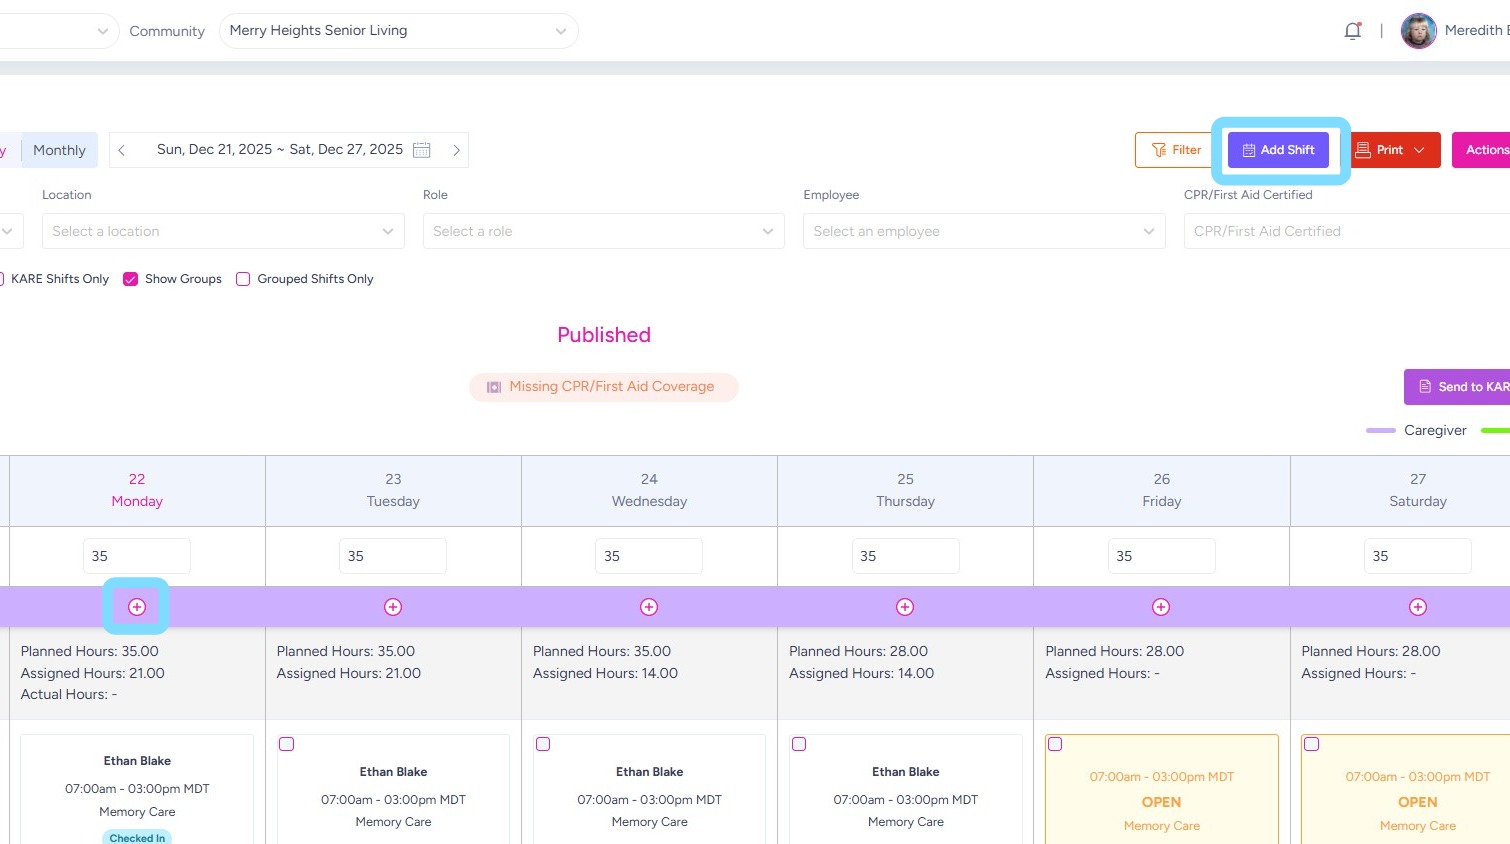Go to the next week
Image resolution: width=1510 pixels, height=844 pixels.
456,150
